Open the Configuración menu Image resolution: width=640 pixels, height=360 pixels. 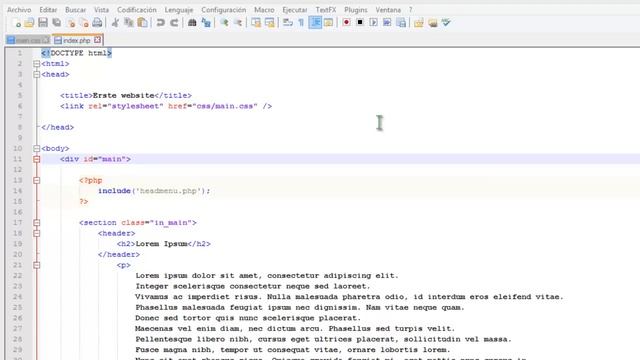224,9
